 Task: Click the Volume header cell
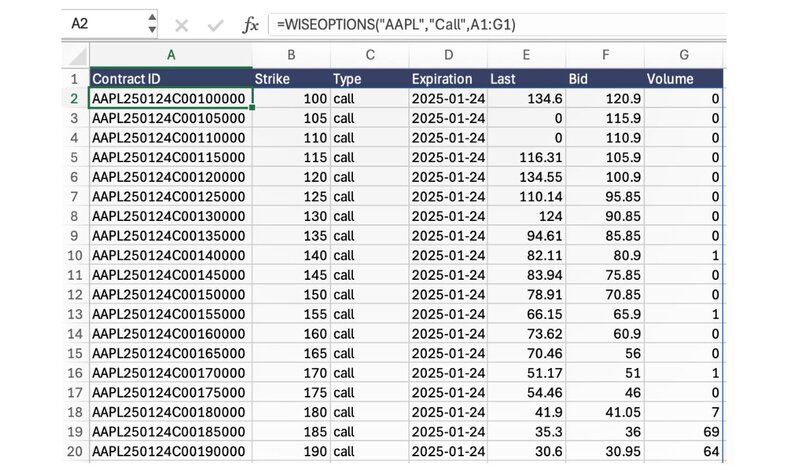683,78
